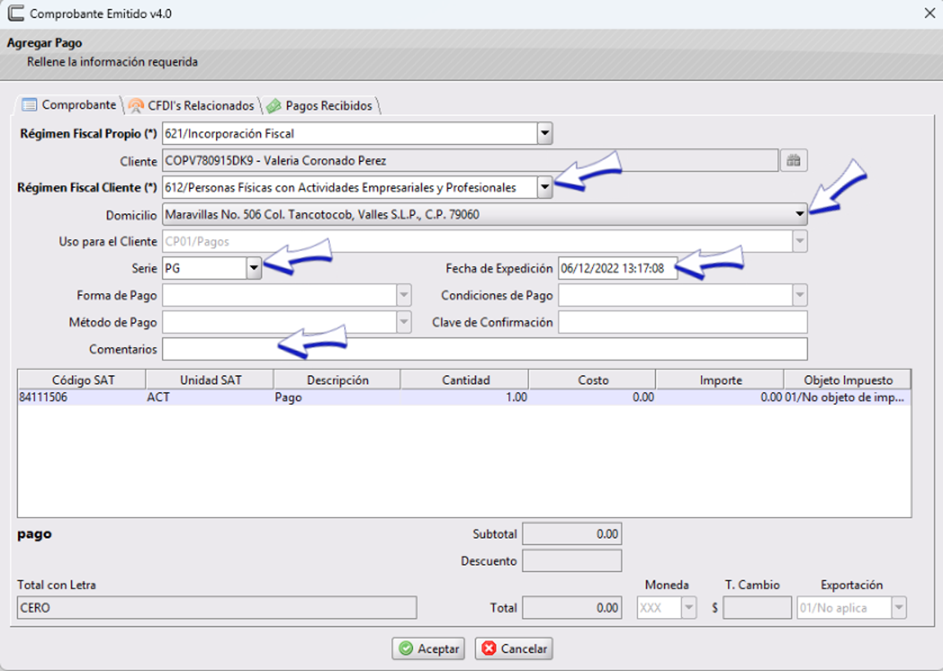Open the Condiciones de Pago dropdown
Image resolution: width=943 pixels, height=671 pixels.
pos(800,295)
